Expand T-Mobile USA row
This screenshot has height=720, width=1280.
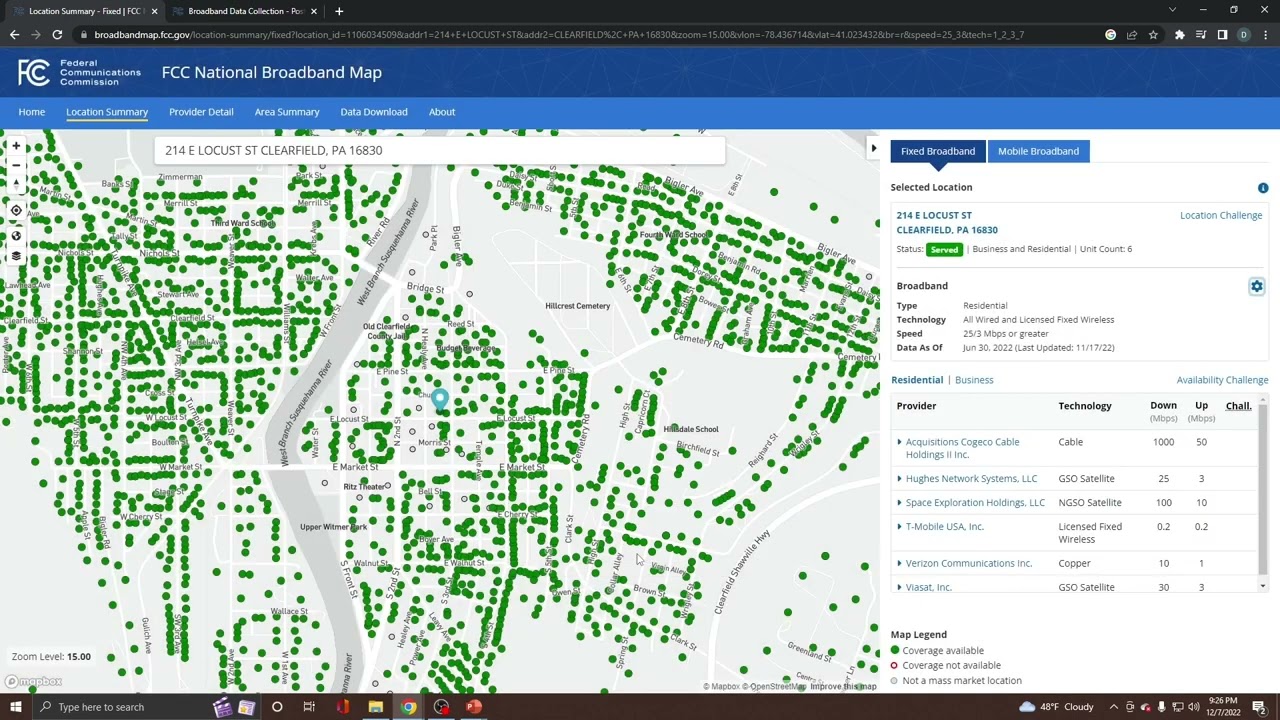coord(899,527)
